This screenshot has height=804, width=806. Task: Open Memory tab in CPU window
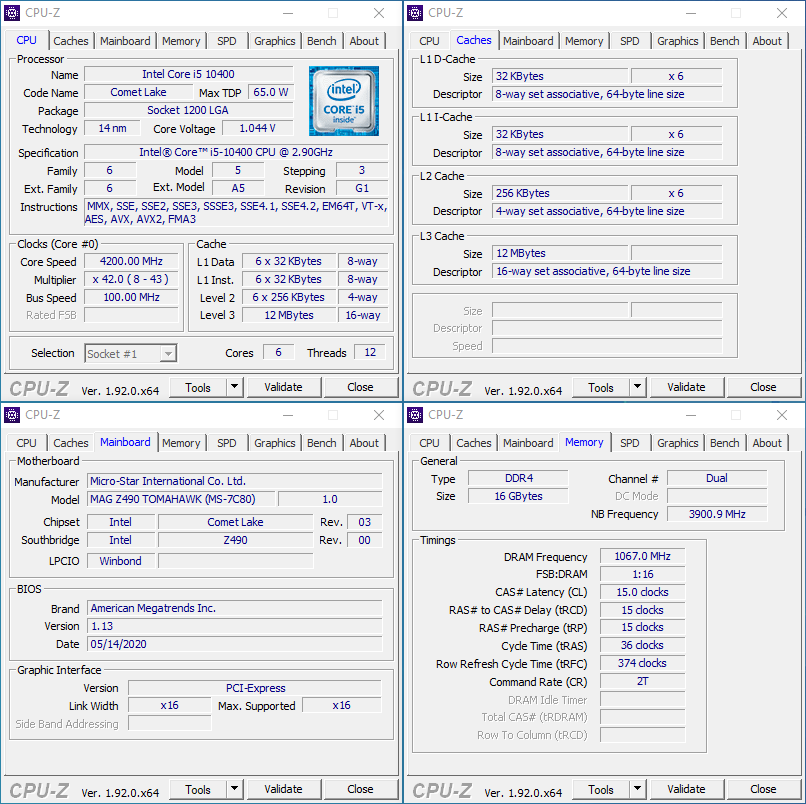click(x=181, y=41)
